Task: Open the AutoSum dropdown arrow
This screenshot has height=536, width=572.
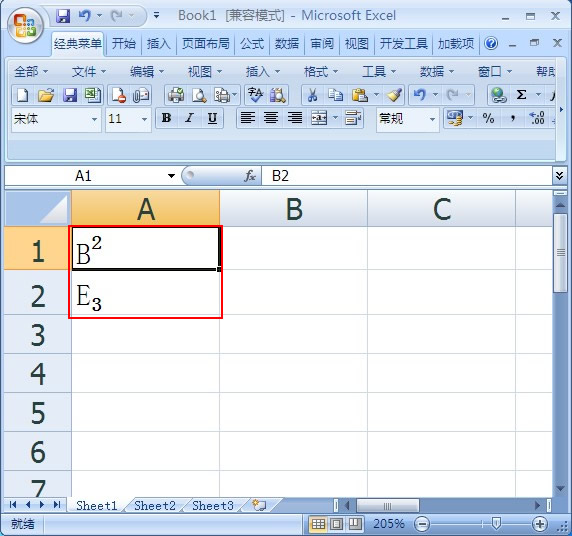Action: 538,95
